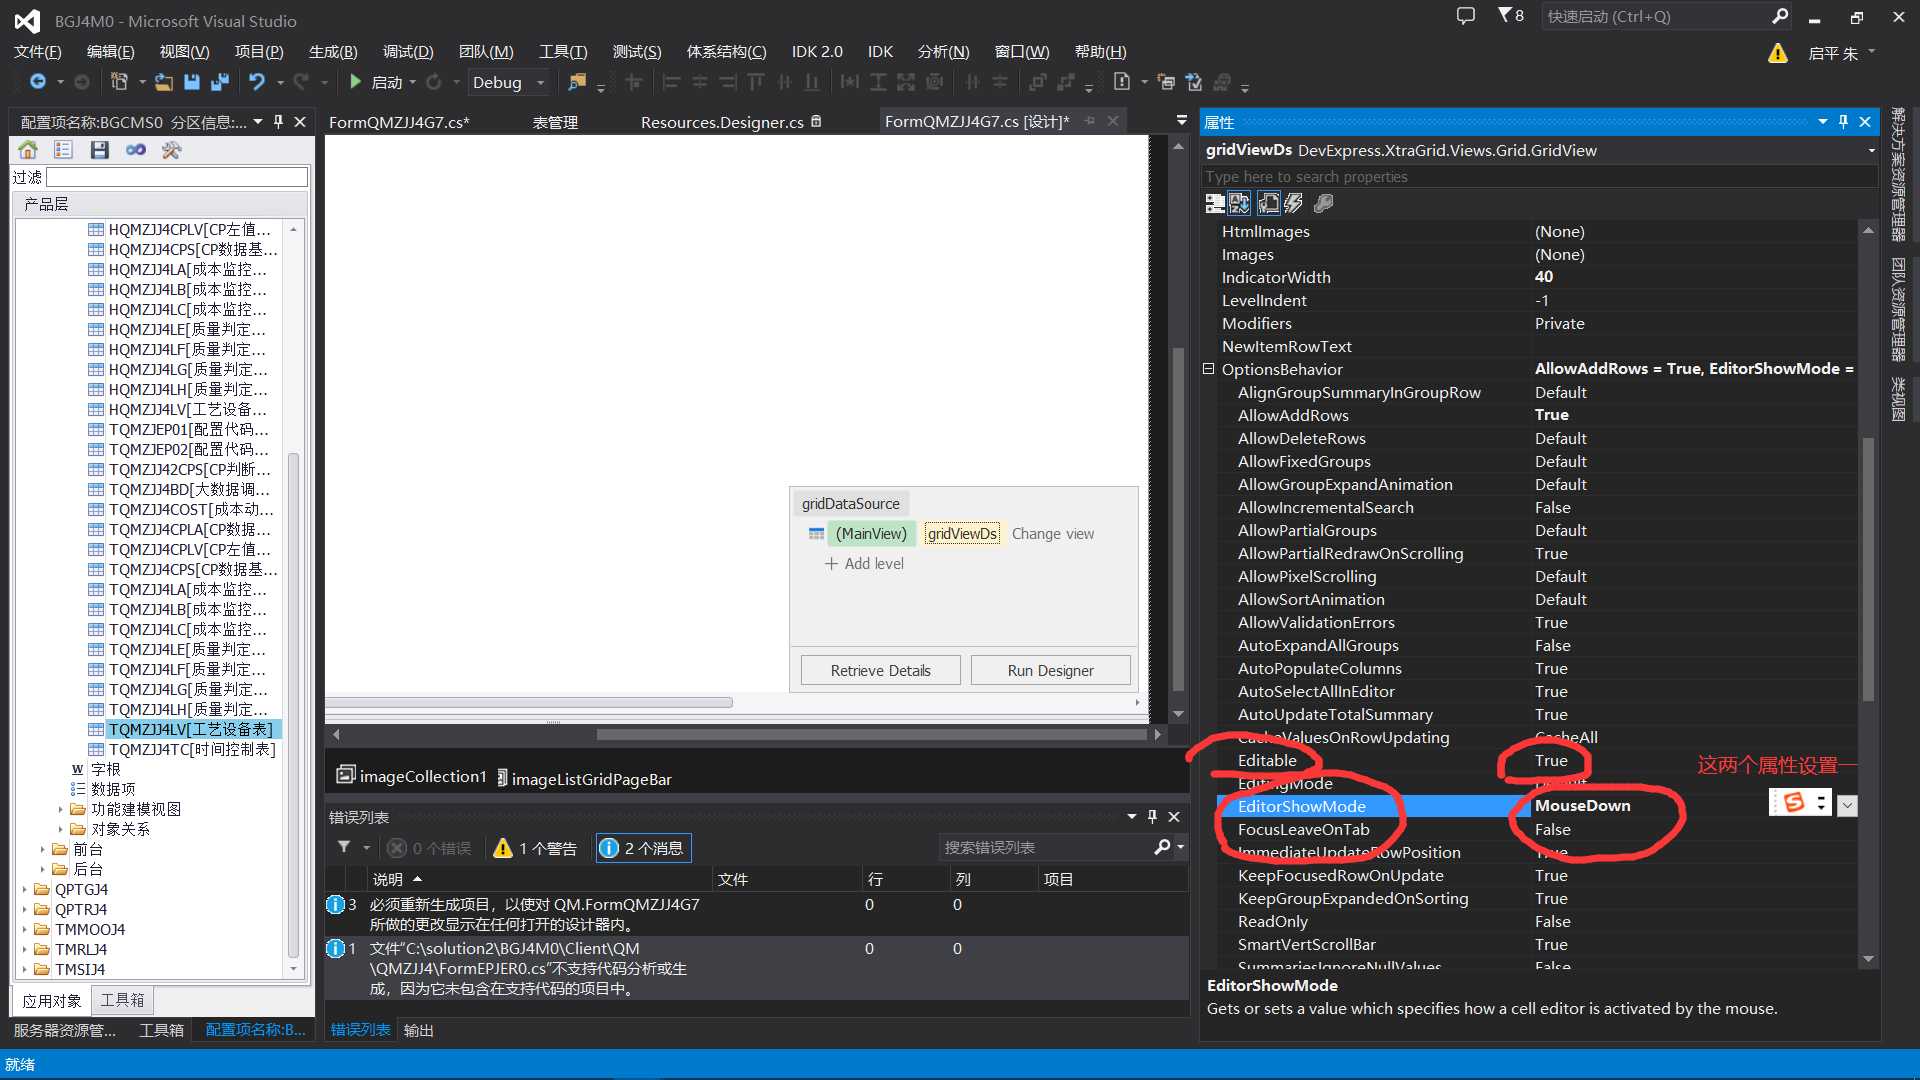Screen dimensions: 1920x1080
Task: Open the Debug configuration dropdown
Action: pos(541,83)
